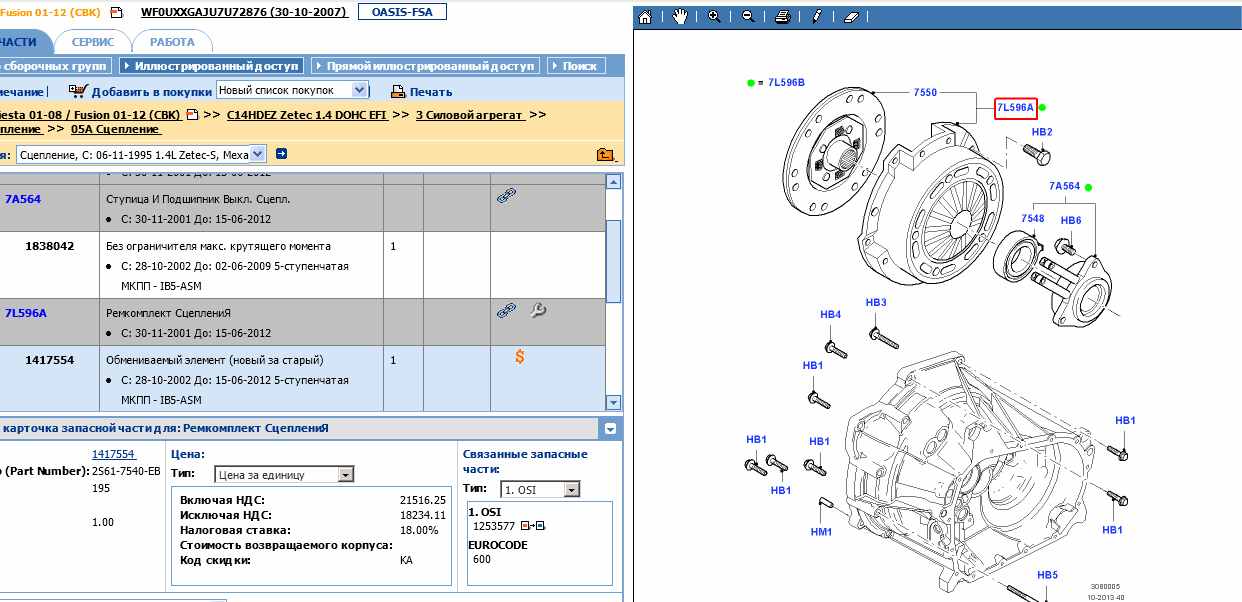1242x602 pixels.
Task: Select the hand pan tool
Action: click(x=680, y=17)
